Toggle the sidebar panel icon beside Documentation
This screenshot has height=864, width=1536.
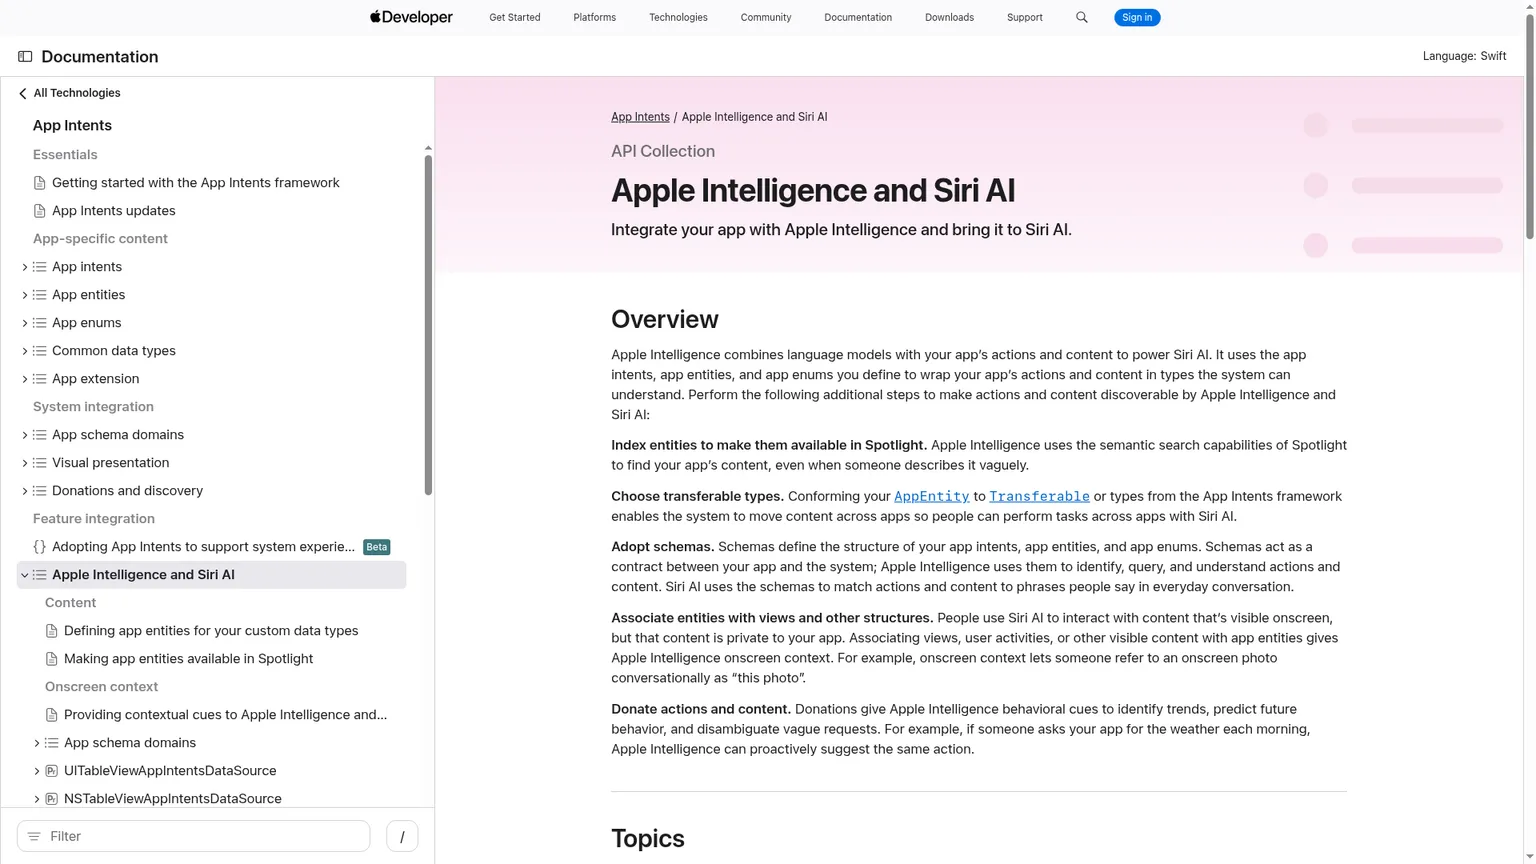coord(25,57)
